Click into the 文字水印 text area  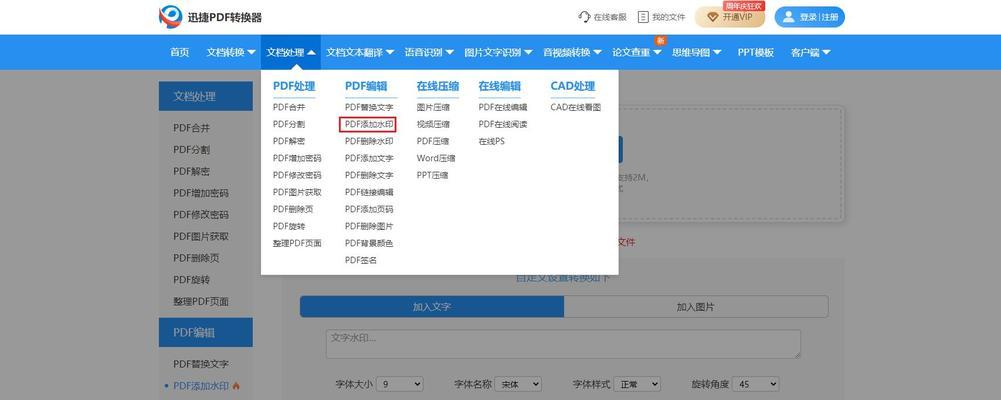tap(563, 344)
